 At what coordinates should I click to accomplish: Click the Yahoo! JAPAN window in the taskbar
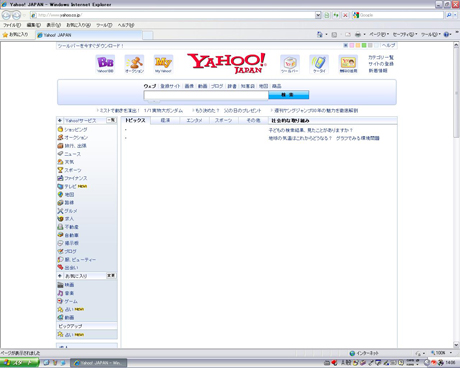[x=99, y=363]
